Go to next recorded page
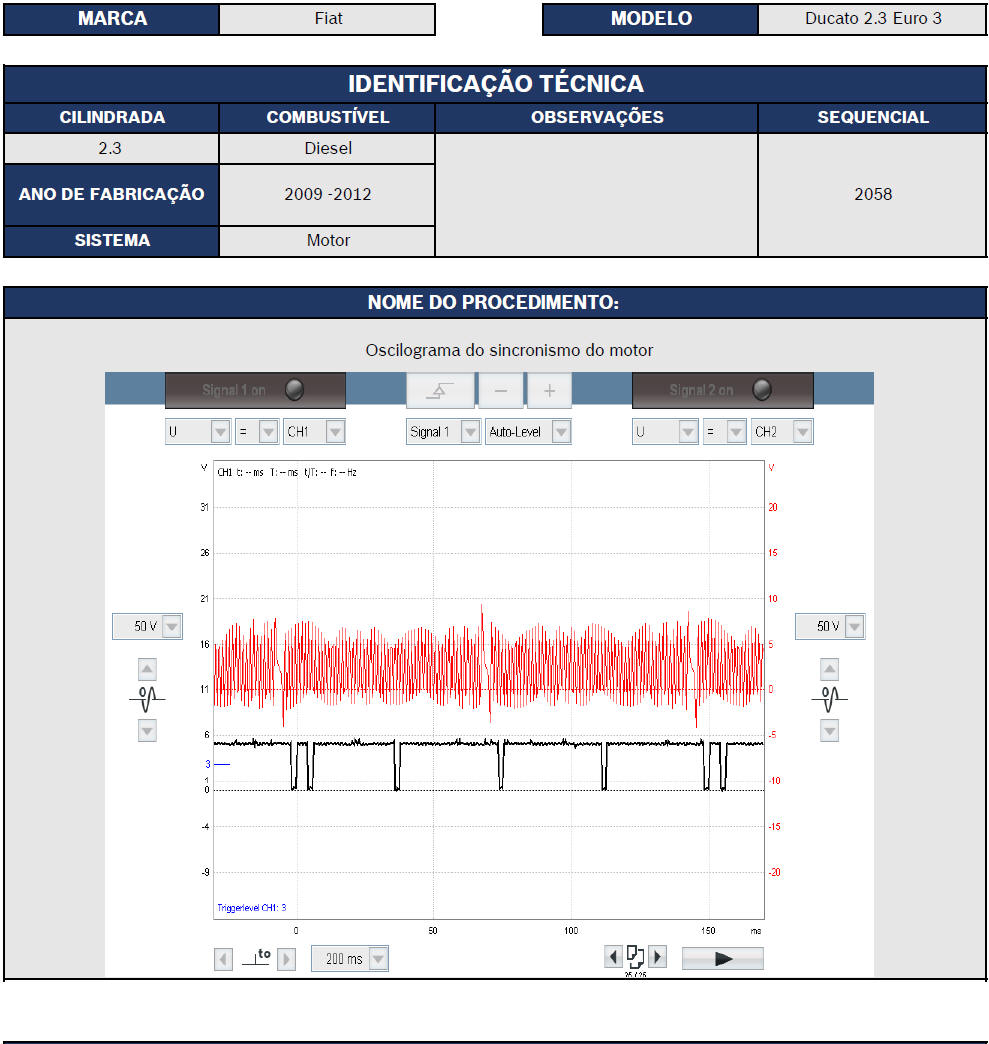This screenshot has width=989, height=1044. 657,957
